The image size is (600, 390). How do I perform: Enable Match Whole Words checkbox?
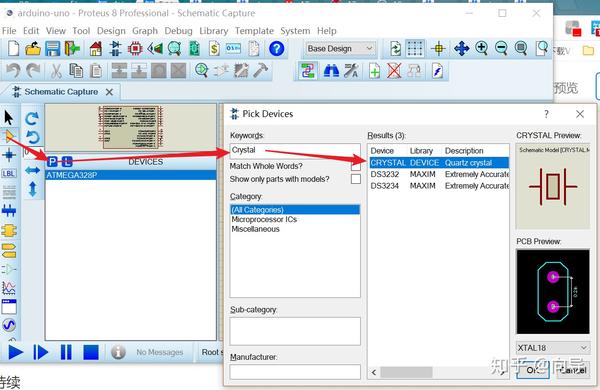click(355, 166)
